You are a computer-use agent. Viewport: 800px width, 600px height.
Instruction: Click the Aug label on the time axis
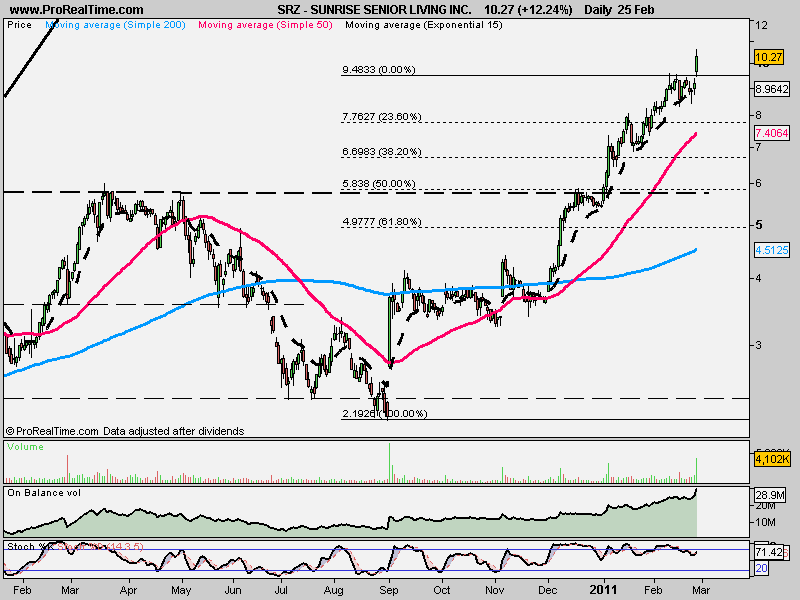pyautogui.click(x=334, y=590)
